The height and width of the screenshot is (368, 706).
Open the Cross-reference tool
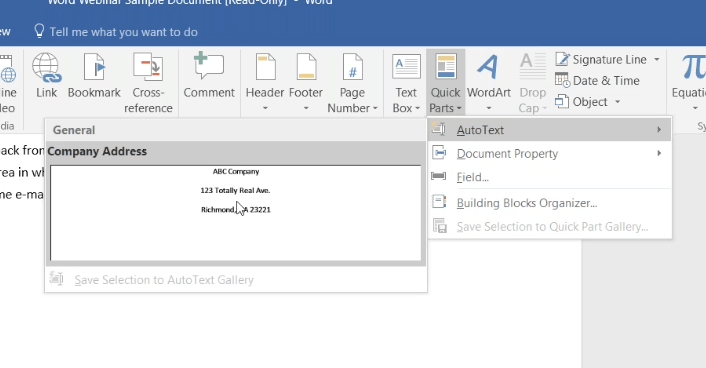coord(148,83)
